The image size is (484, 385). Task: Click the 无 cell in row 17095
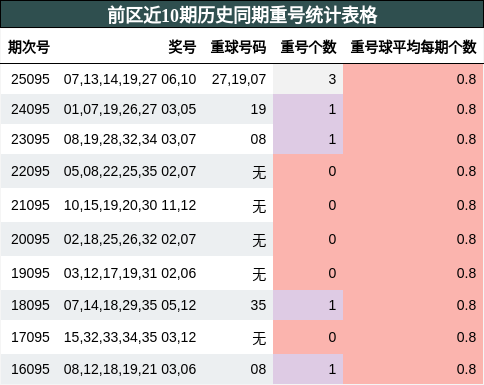coord(259,338)
